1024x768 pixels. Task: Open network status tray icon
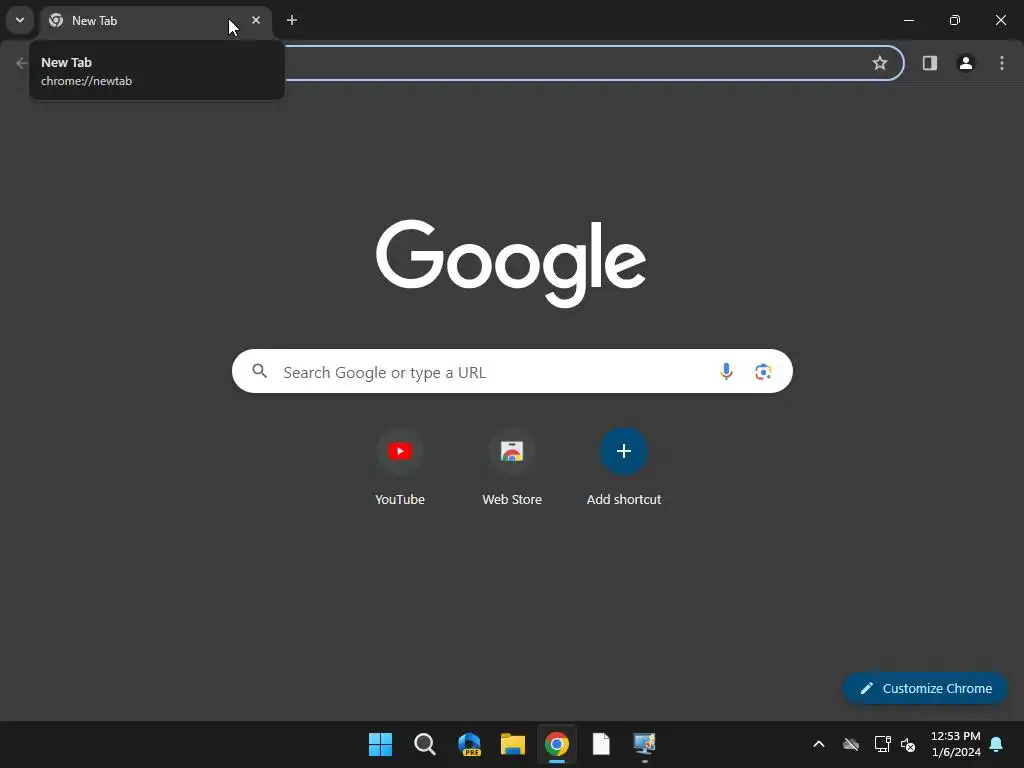[x=882, y=744]
